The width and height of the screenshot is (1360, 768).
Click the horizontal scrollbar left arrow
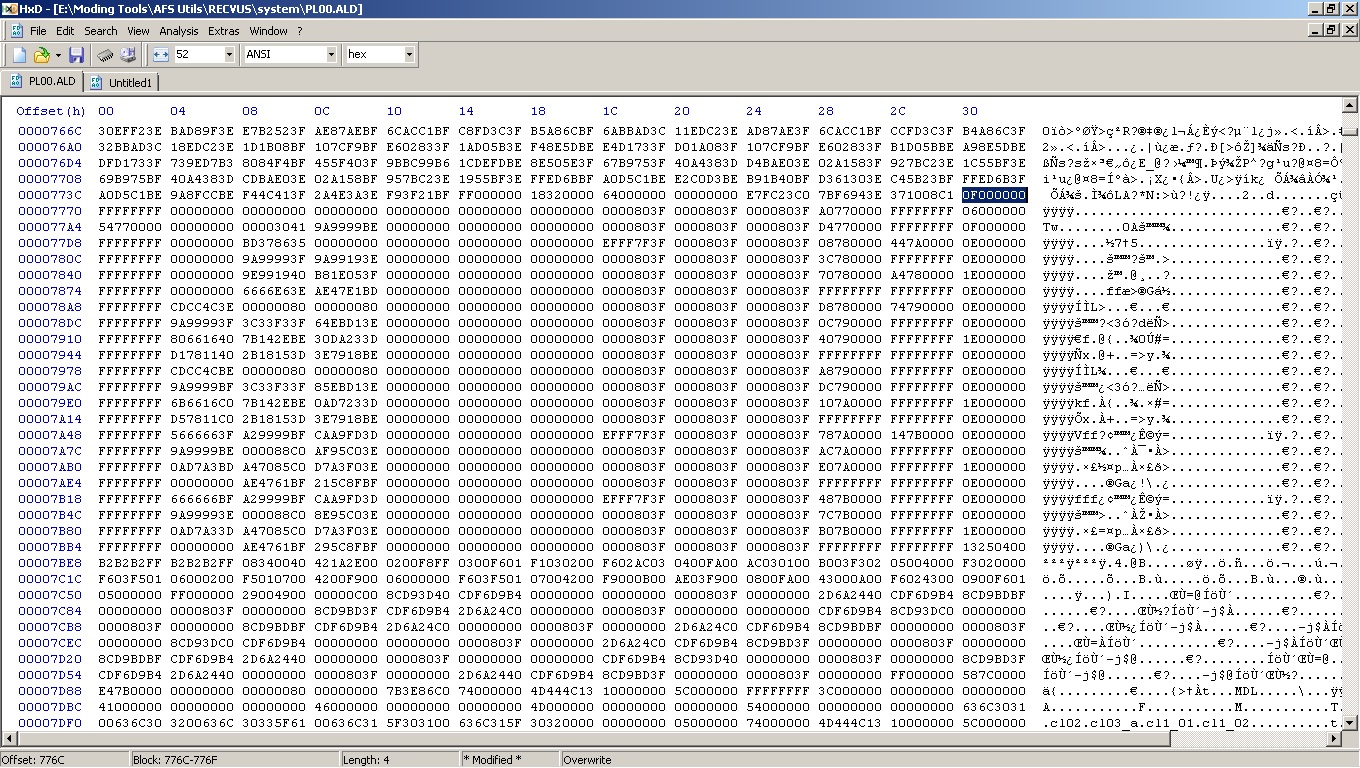[x=10, y=740]
